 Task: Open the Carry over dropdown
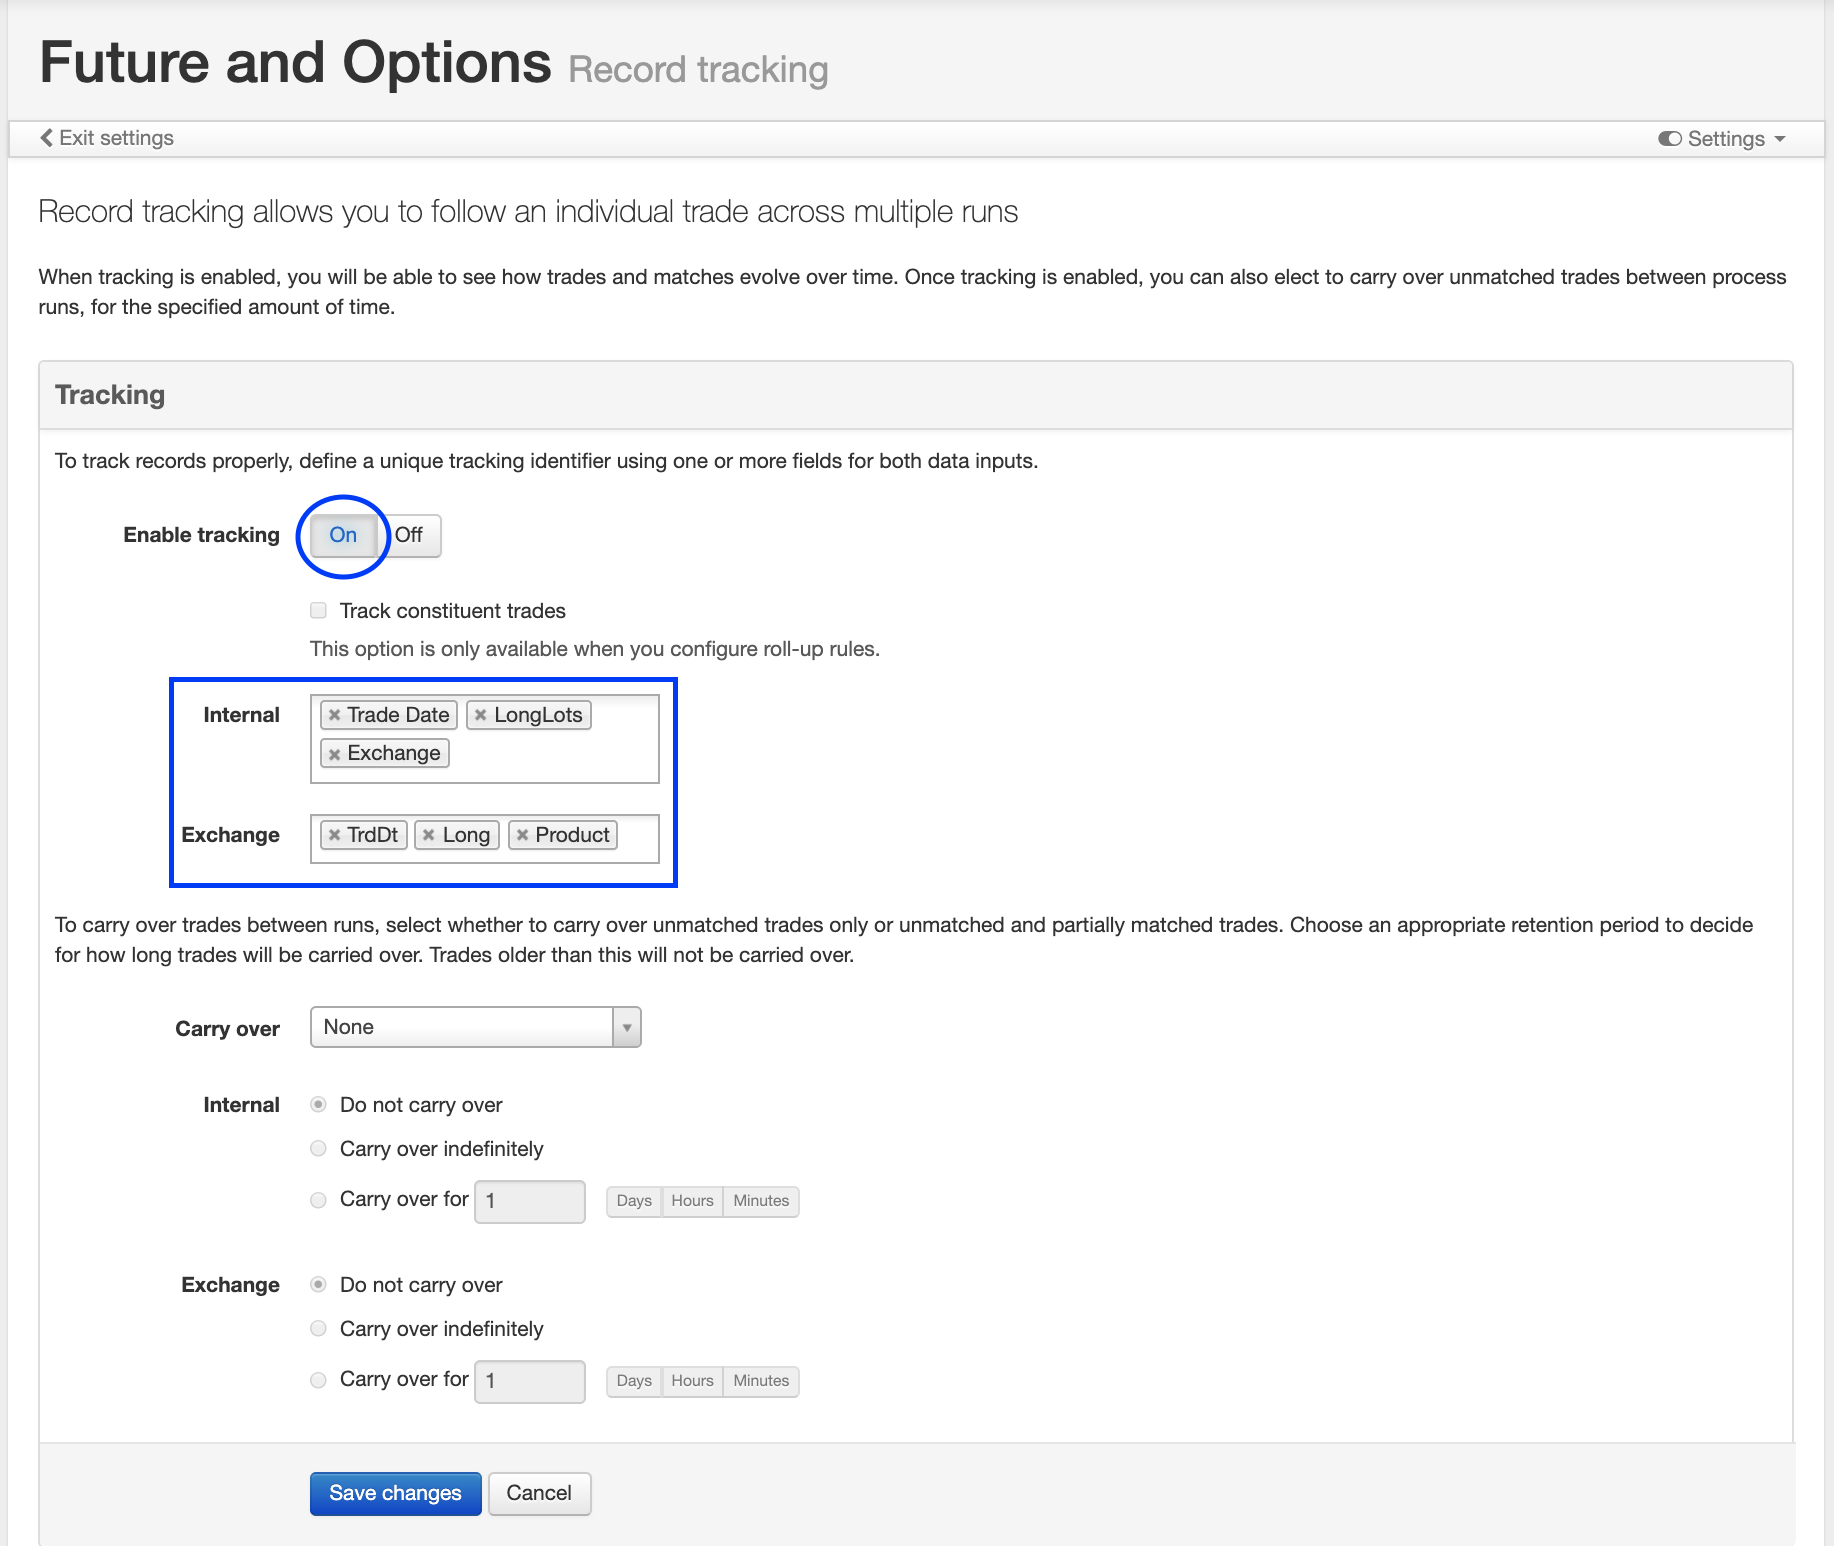(x=475, y=1027)
